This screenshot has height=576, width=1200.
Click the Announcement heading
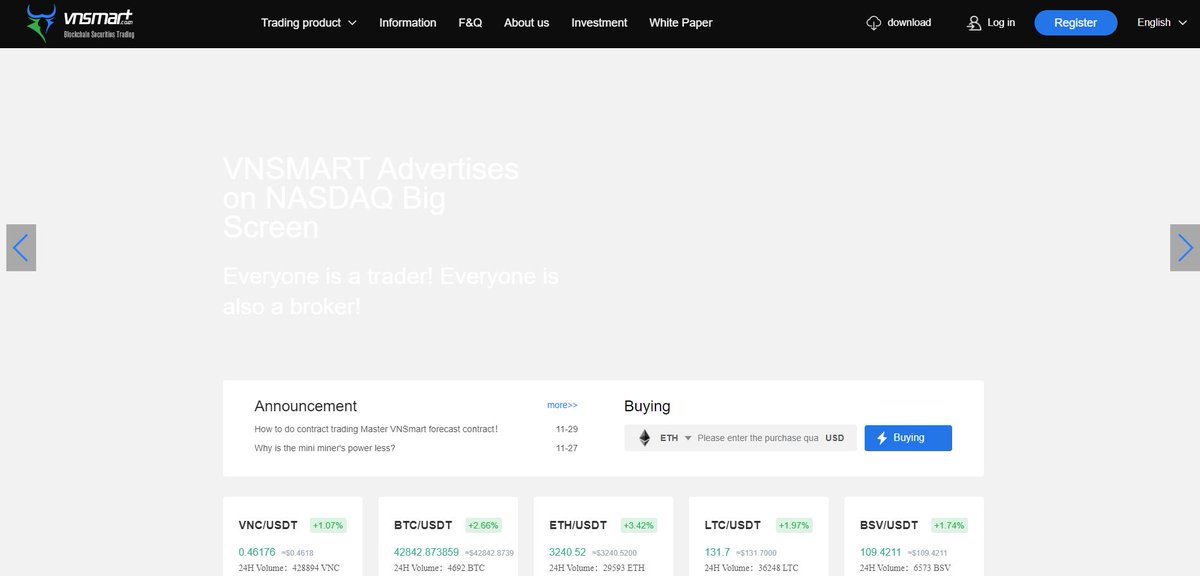click(x=306, y=406)
